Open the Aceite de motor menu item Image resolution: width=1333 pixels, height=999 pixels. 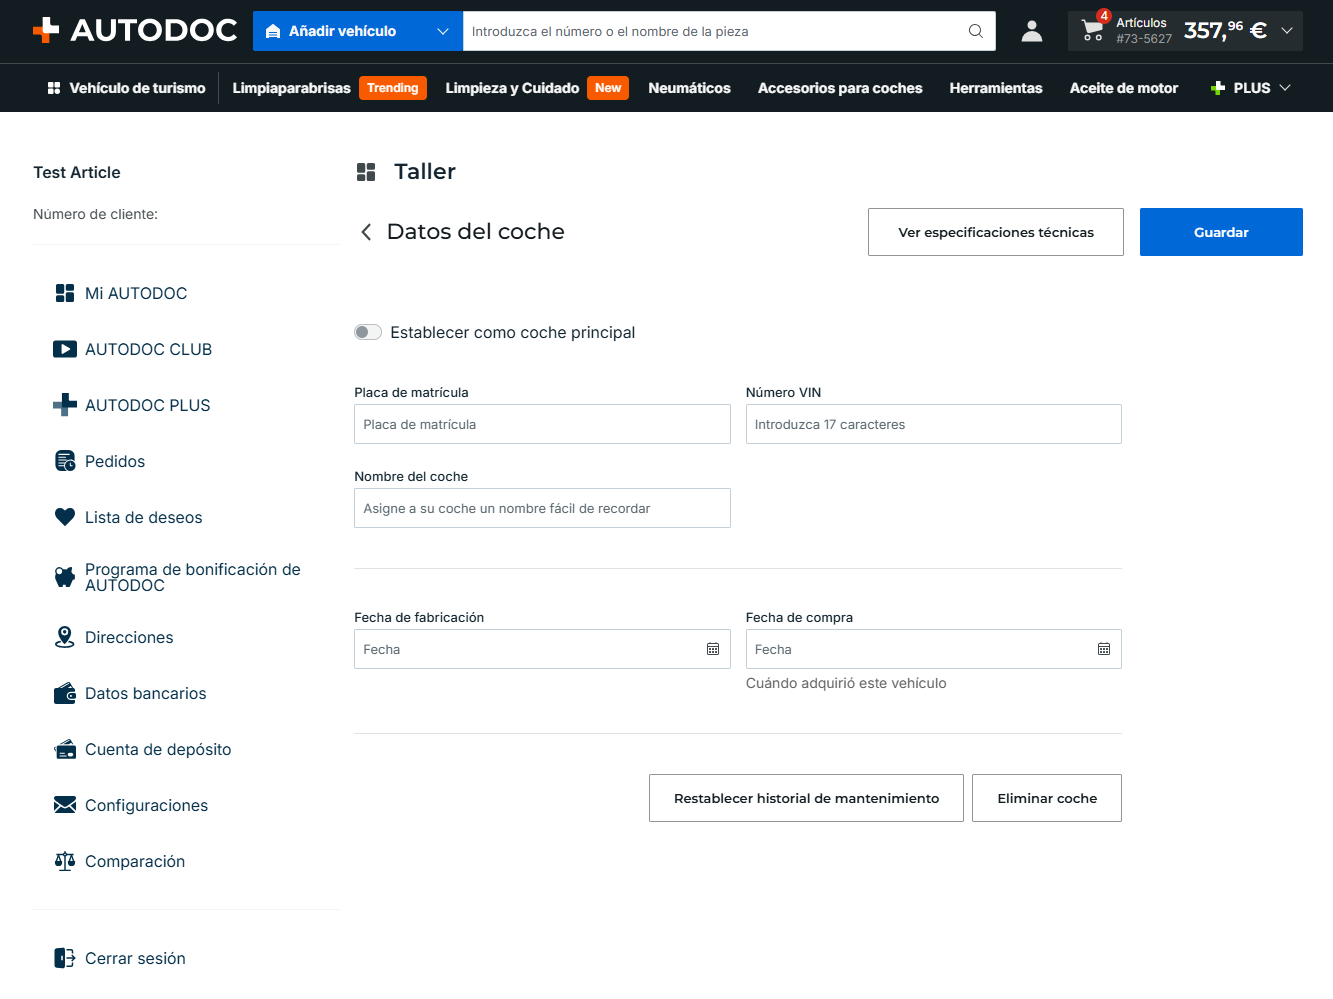click(1124, 88)
